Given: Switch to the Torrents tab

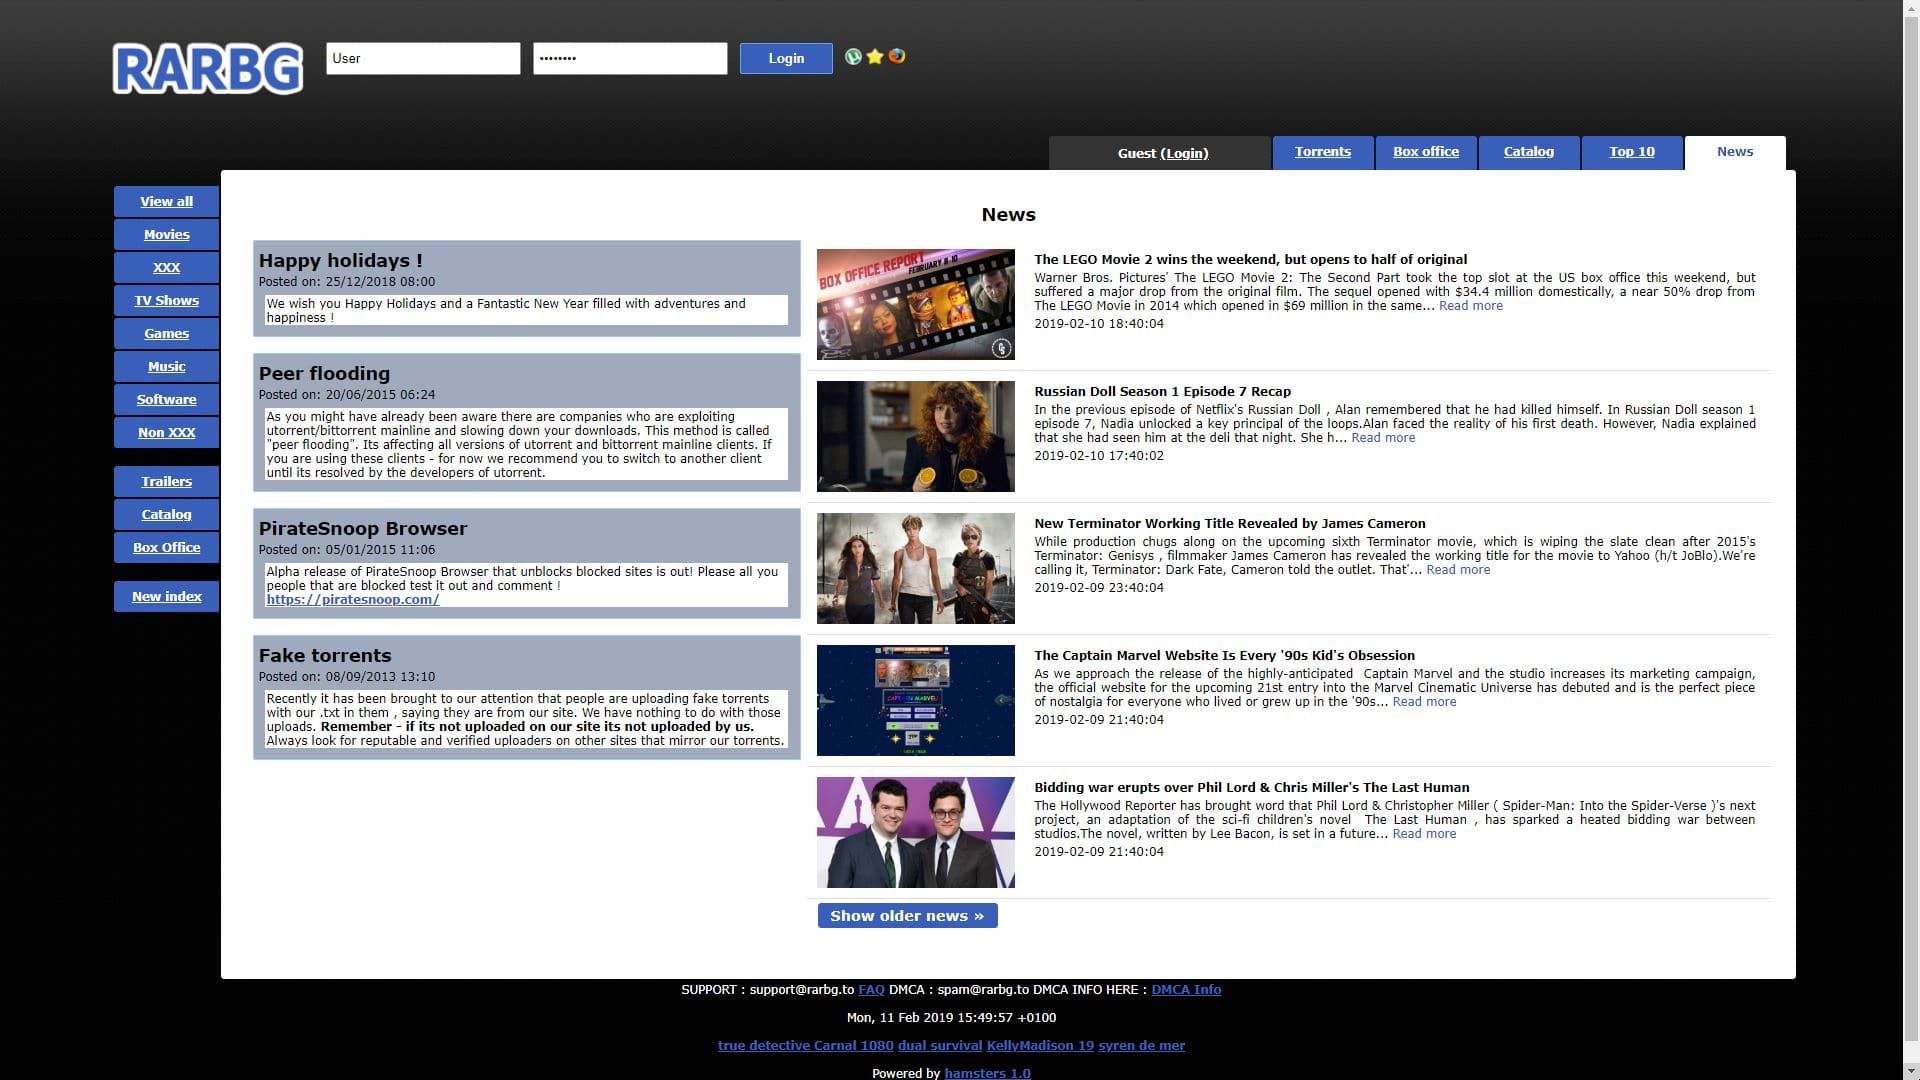Looking at the screenshot, I should tap(1322, 152).
